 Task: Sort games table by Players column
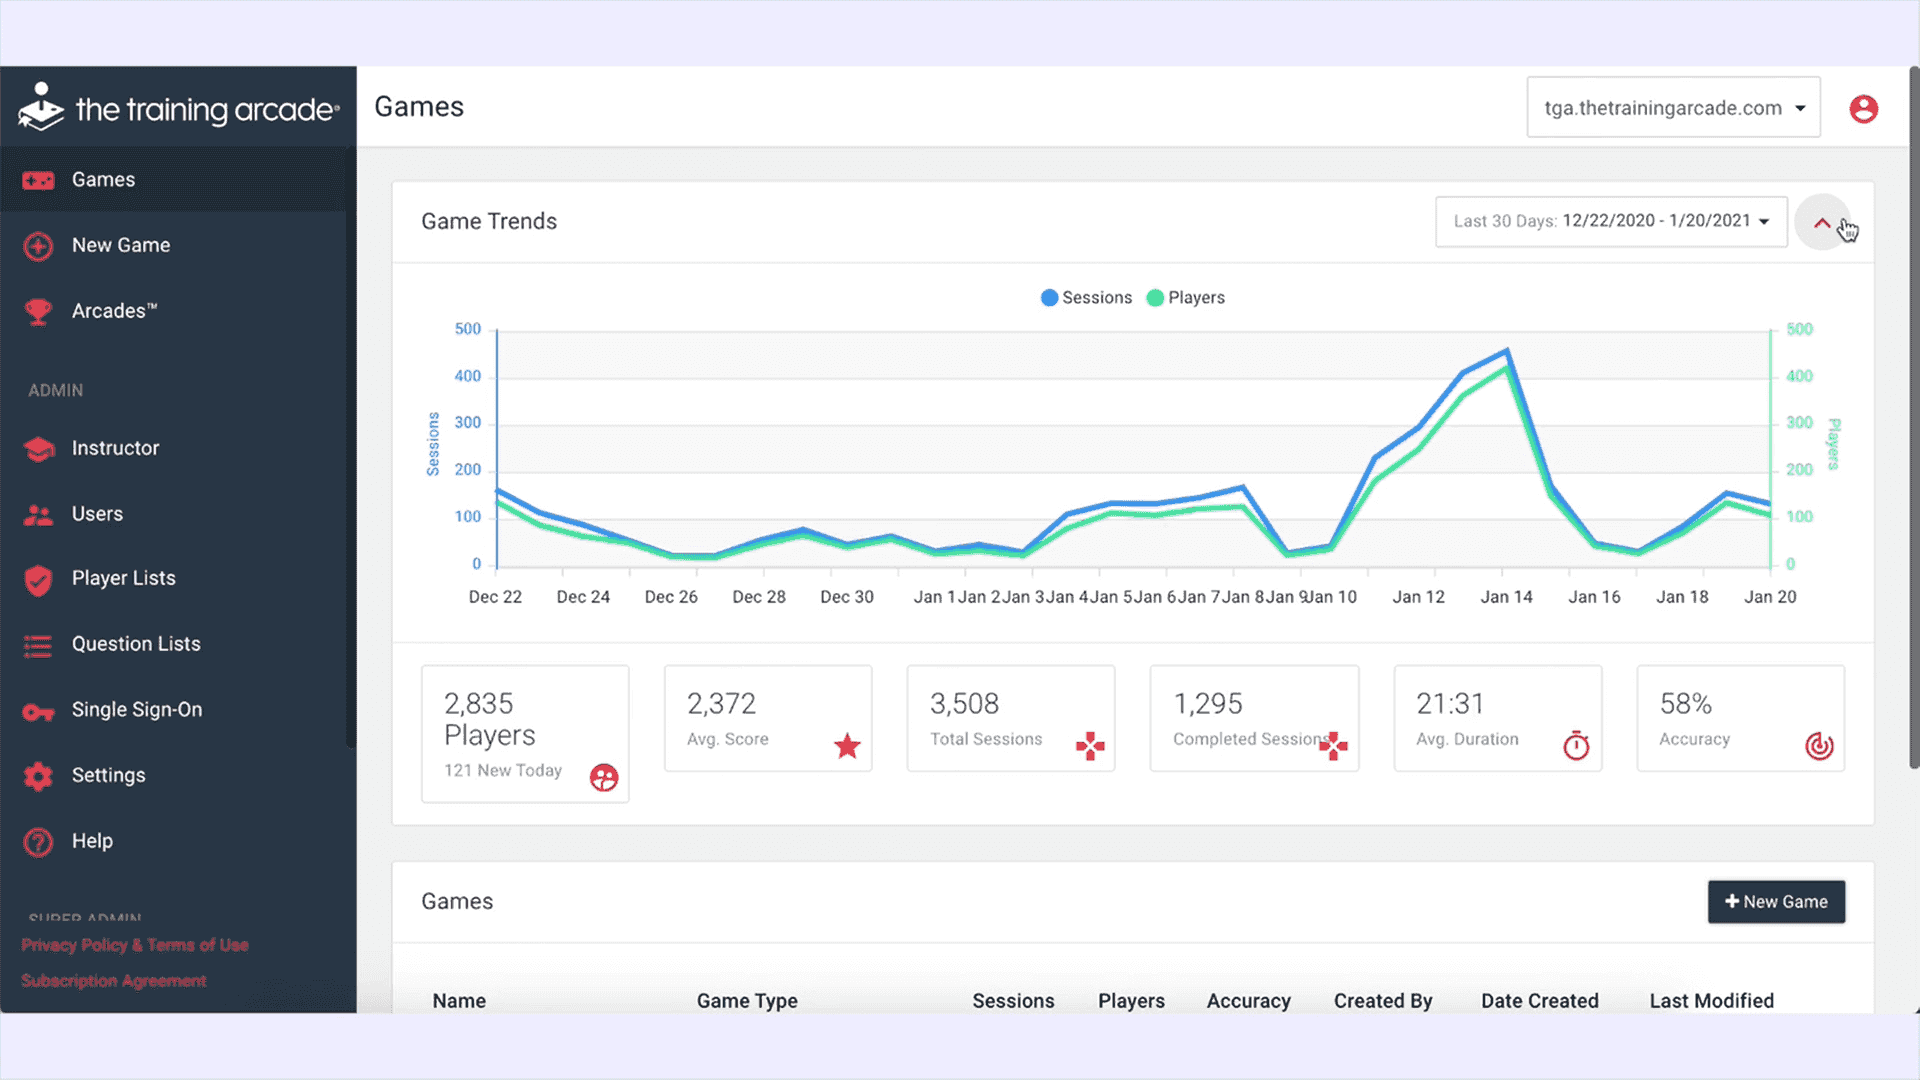(1131, 1001)
